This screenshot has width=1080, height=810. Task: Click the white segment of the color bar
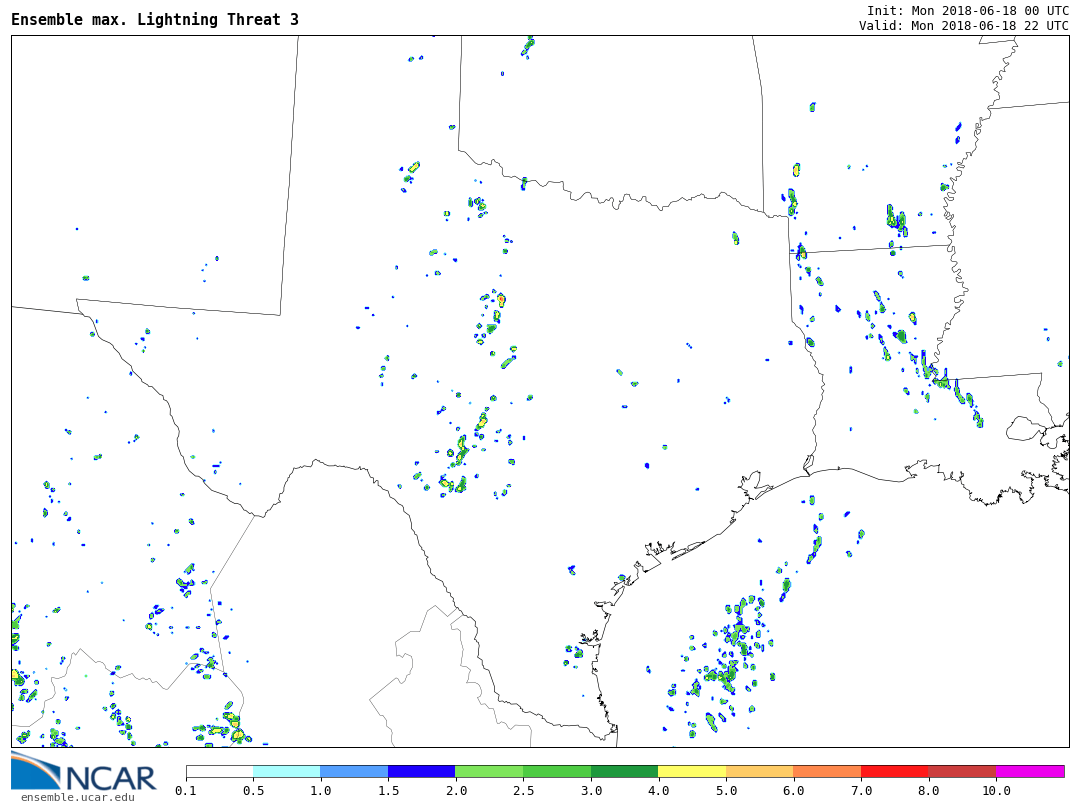pos(219,771)
